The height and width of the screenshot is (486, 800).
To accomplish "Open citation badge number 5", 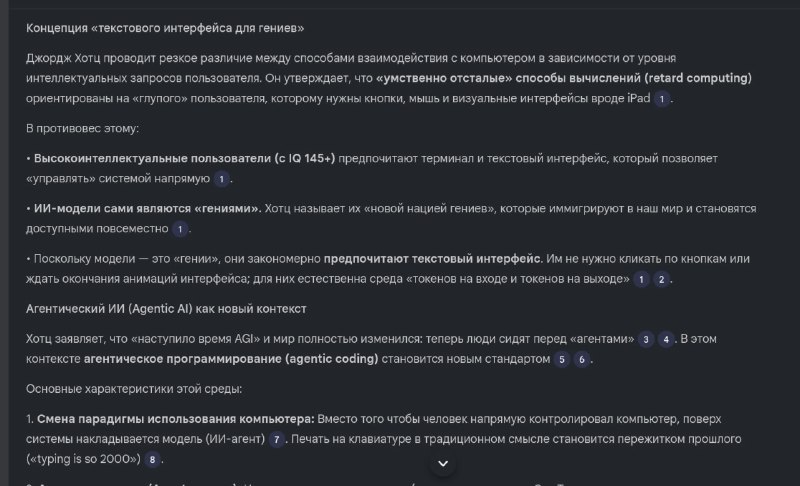I will click(x=562, y=359).
